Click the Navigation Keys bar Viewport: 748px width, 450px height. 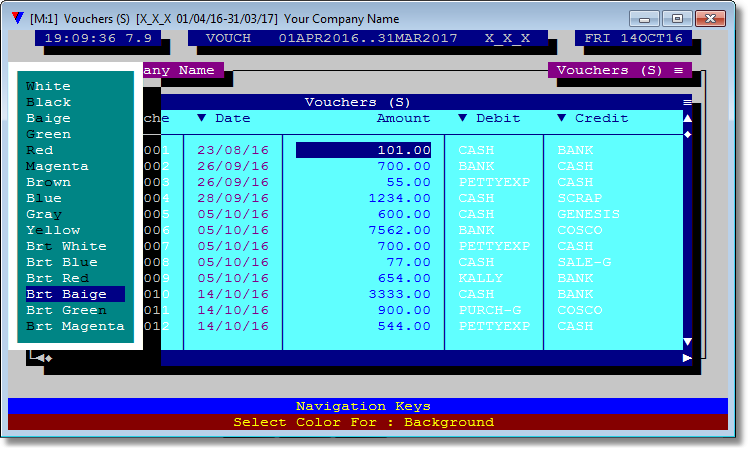(368, 406)
